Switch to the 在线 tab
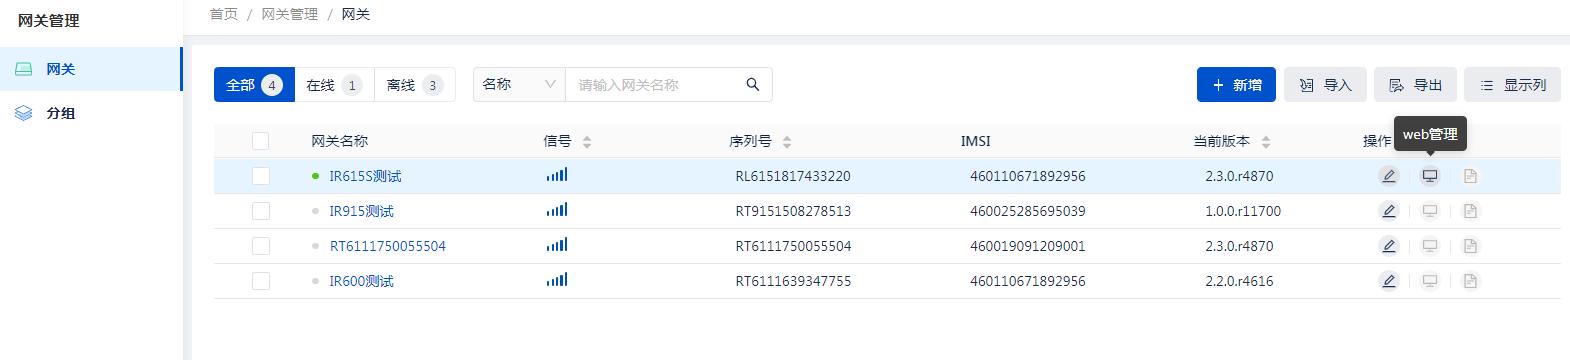 334,85
